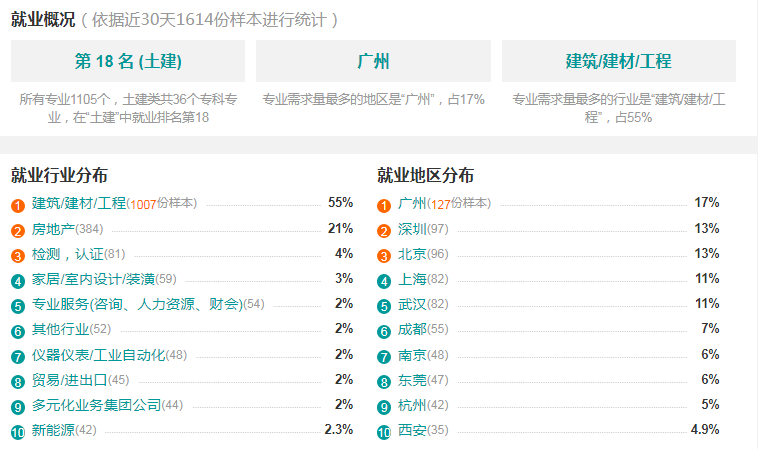The height and width of the screenshot is (449, 758).
Task: Open the 武汉 region link
Action: (412, 304)
